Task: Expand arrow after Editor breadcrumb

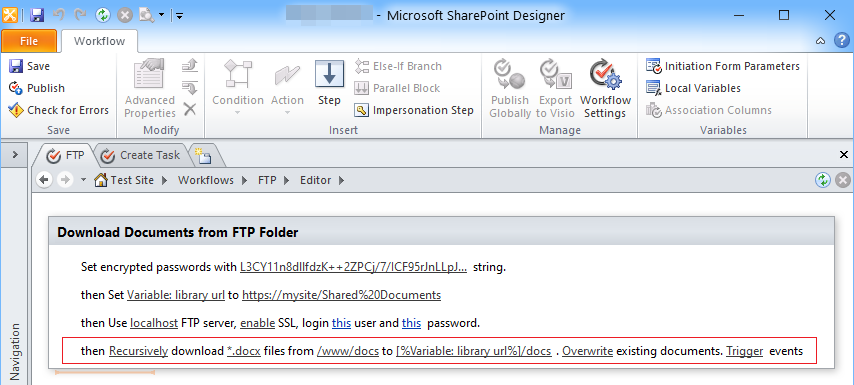Action: [x=341, y=180]
